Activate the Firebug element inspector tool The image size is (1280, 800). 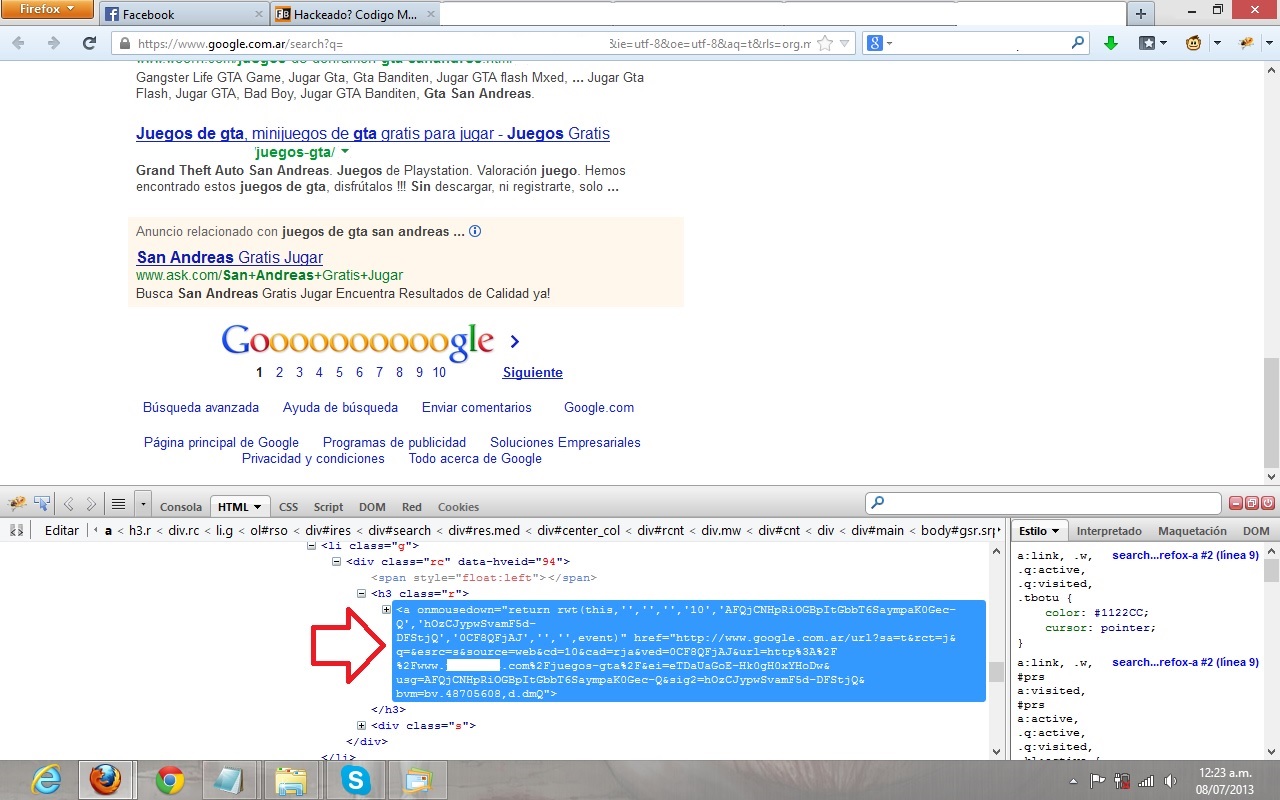pyautogui.click(x=43, y=504)
